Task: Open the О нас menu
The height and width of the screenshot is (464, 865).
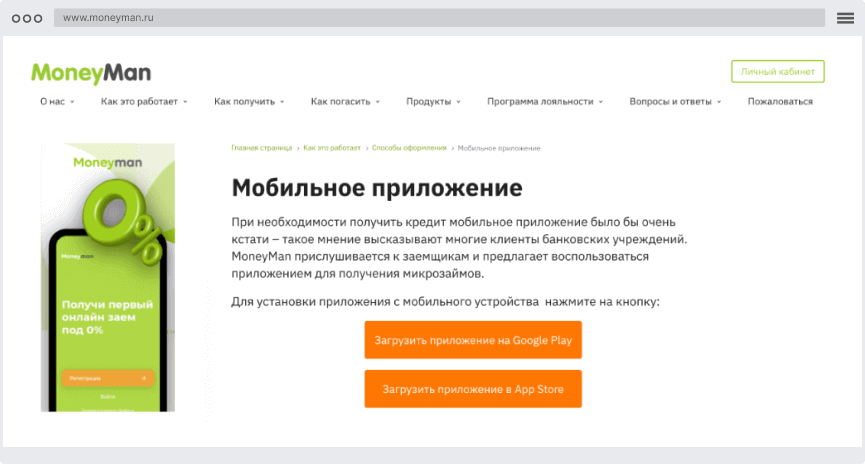Action: pyautogui.click(x=52, y=102)
